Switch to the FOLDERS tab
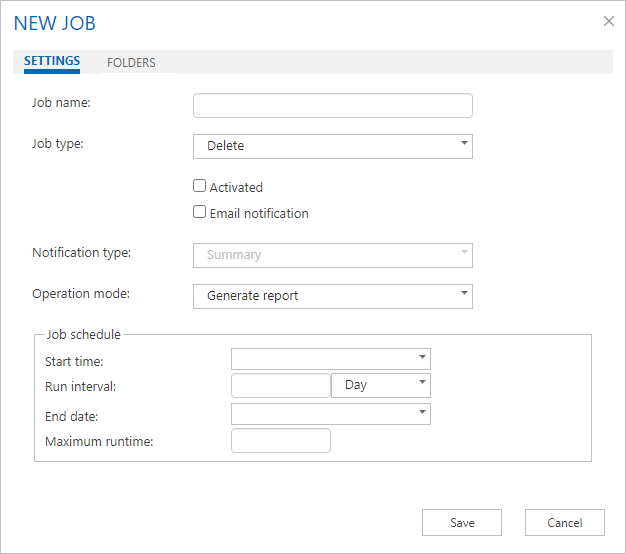The width and height of the screenshot is (626, 554). pyautogui.click(x=131, y=63)
